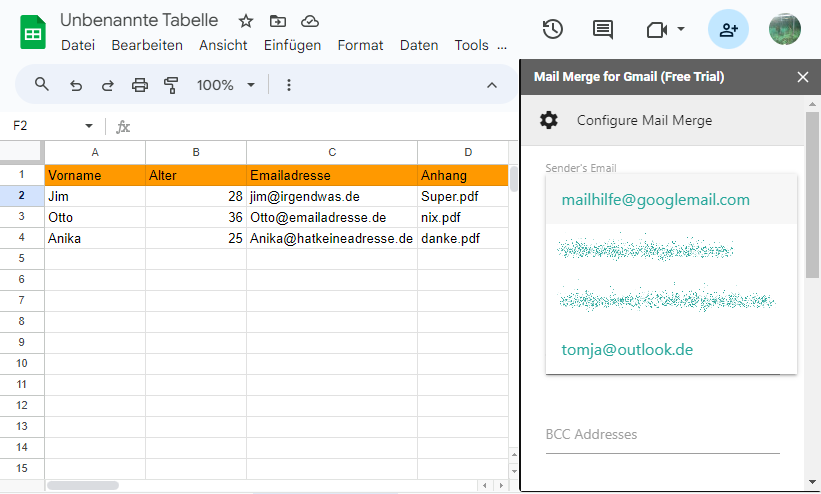Open the toolbar three-dot more menu
The width and height of the screenshot is (821, 494).
tap(289, 85)
